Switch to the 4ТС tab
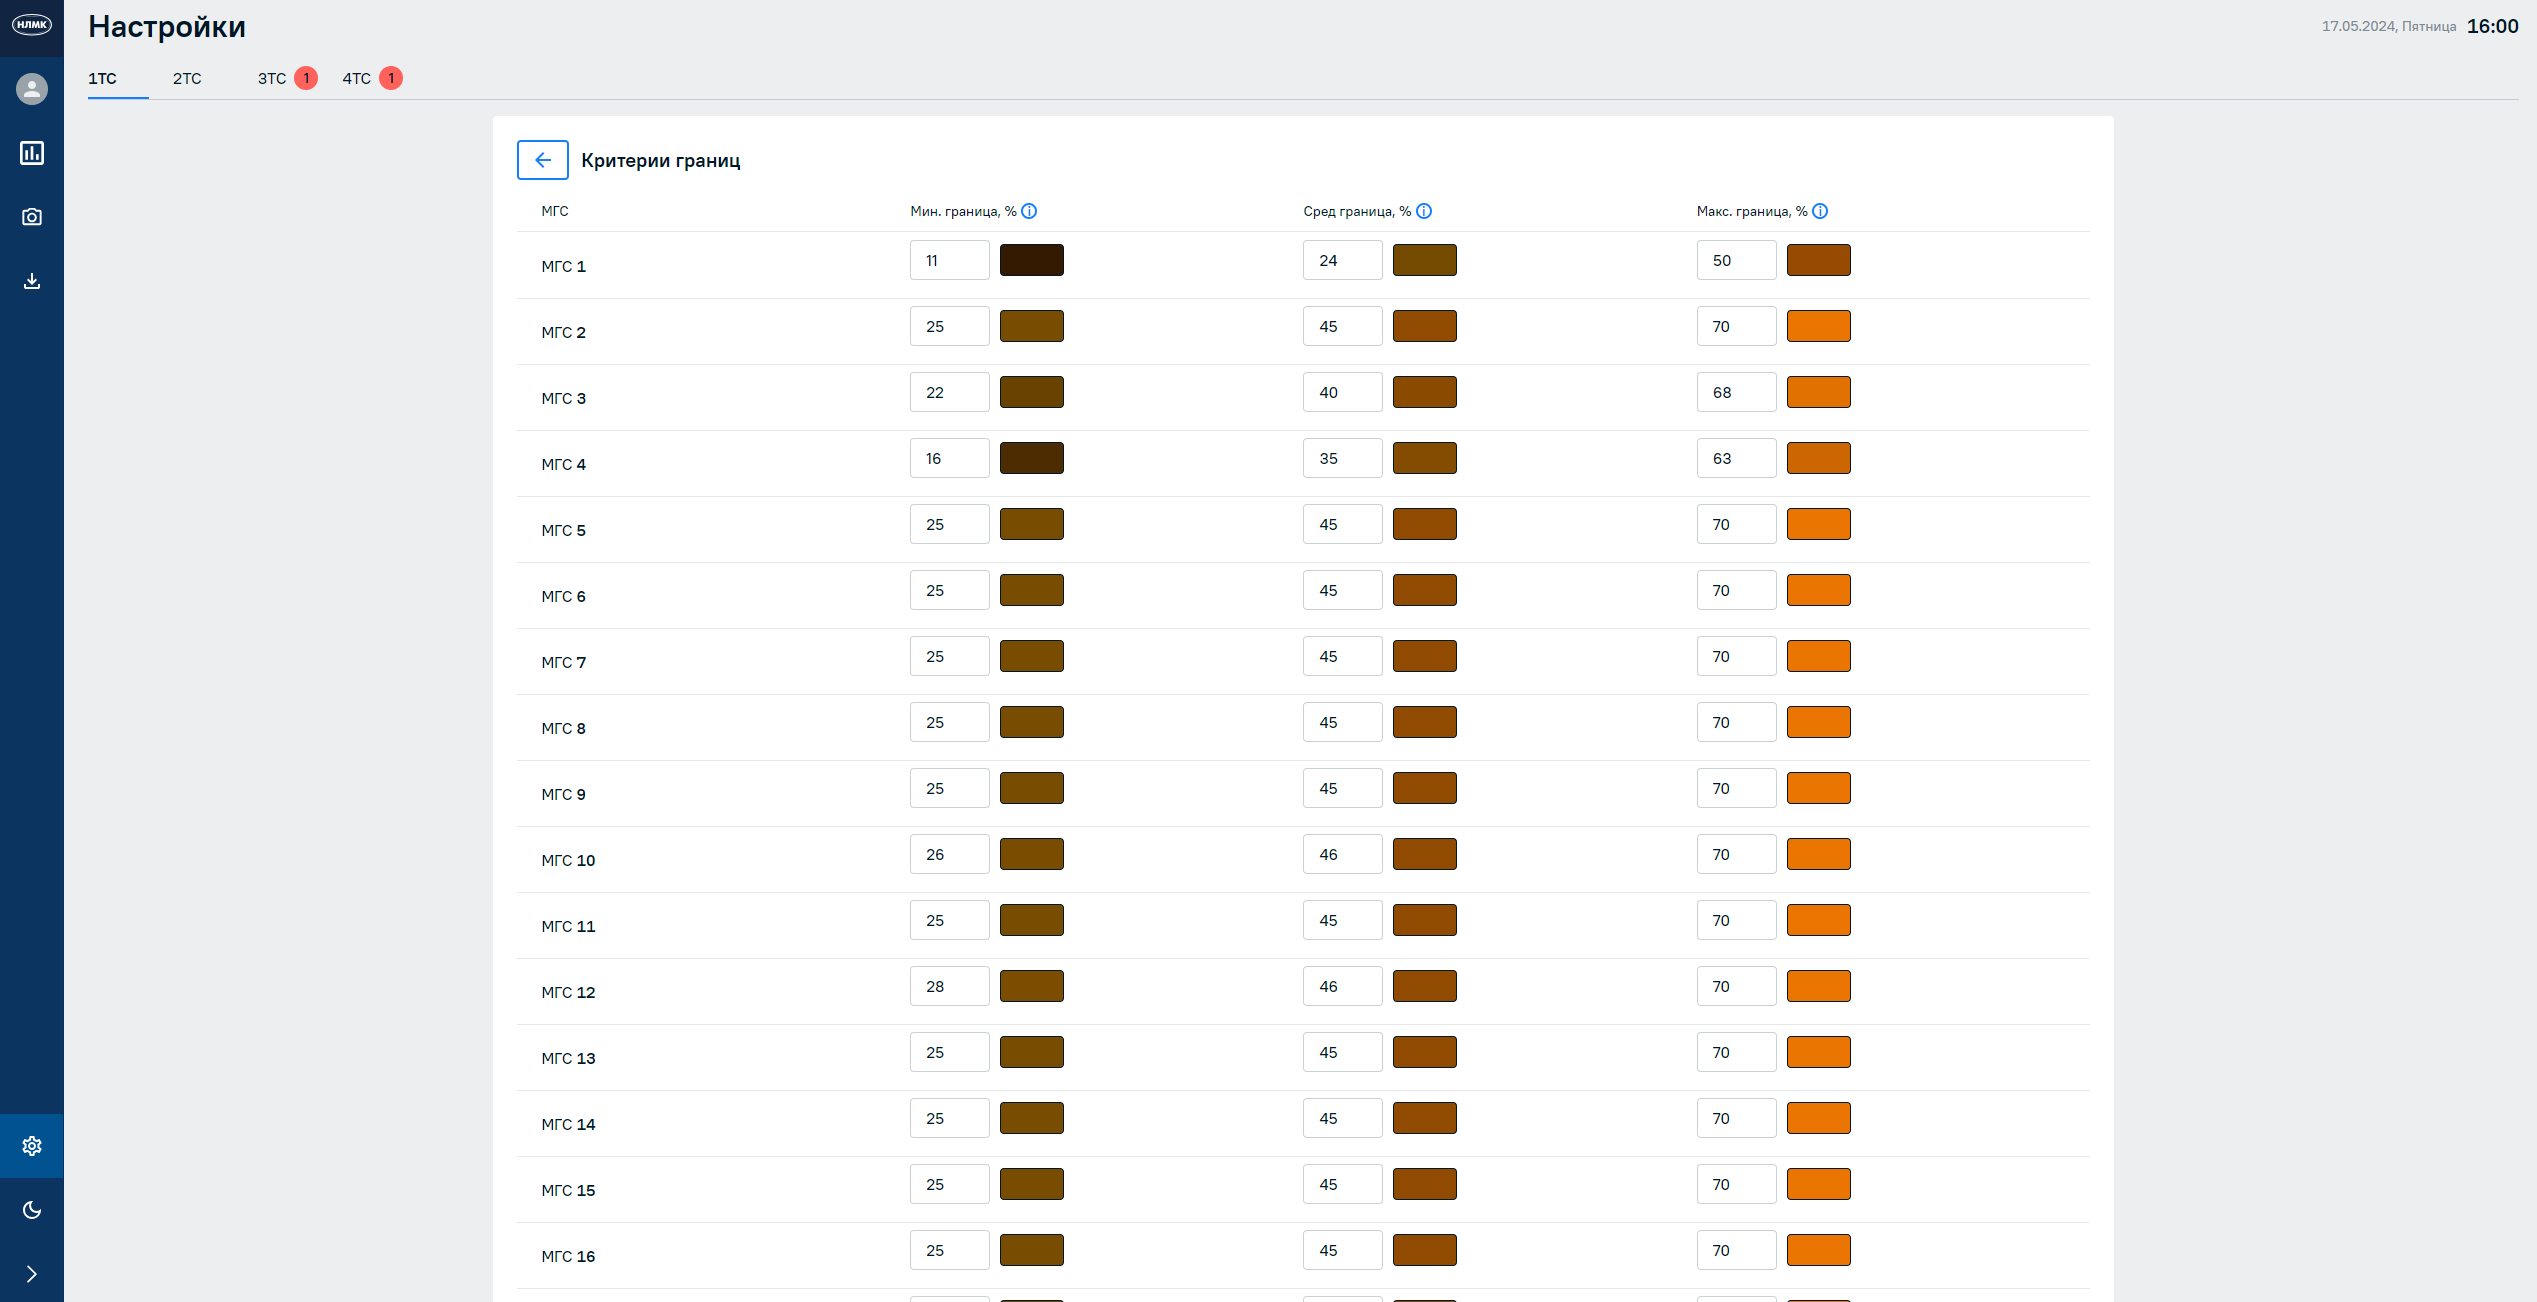 (357, 78)
